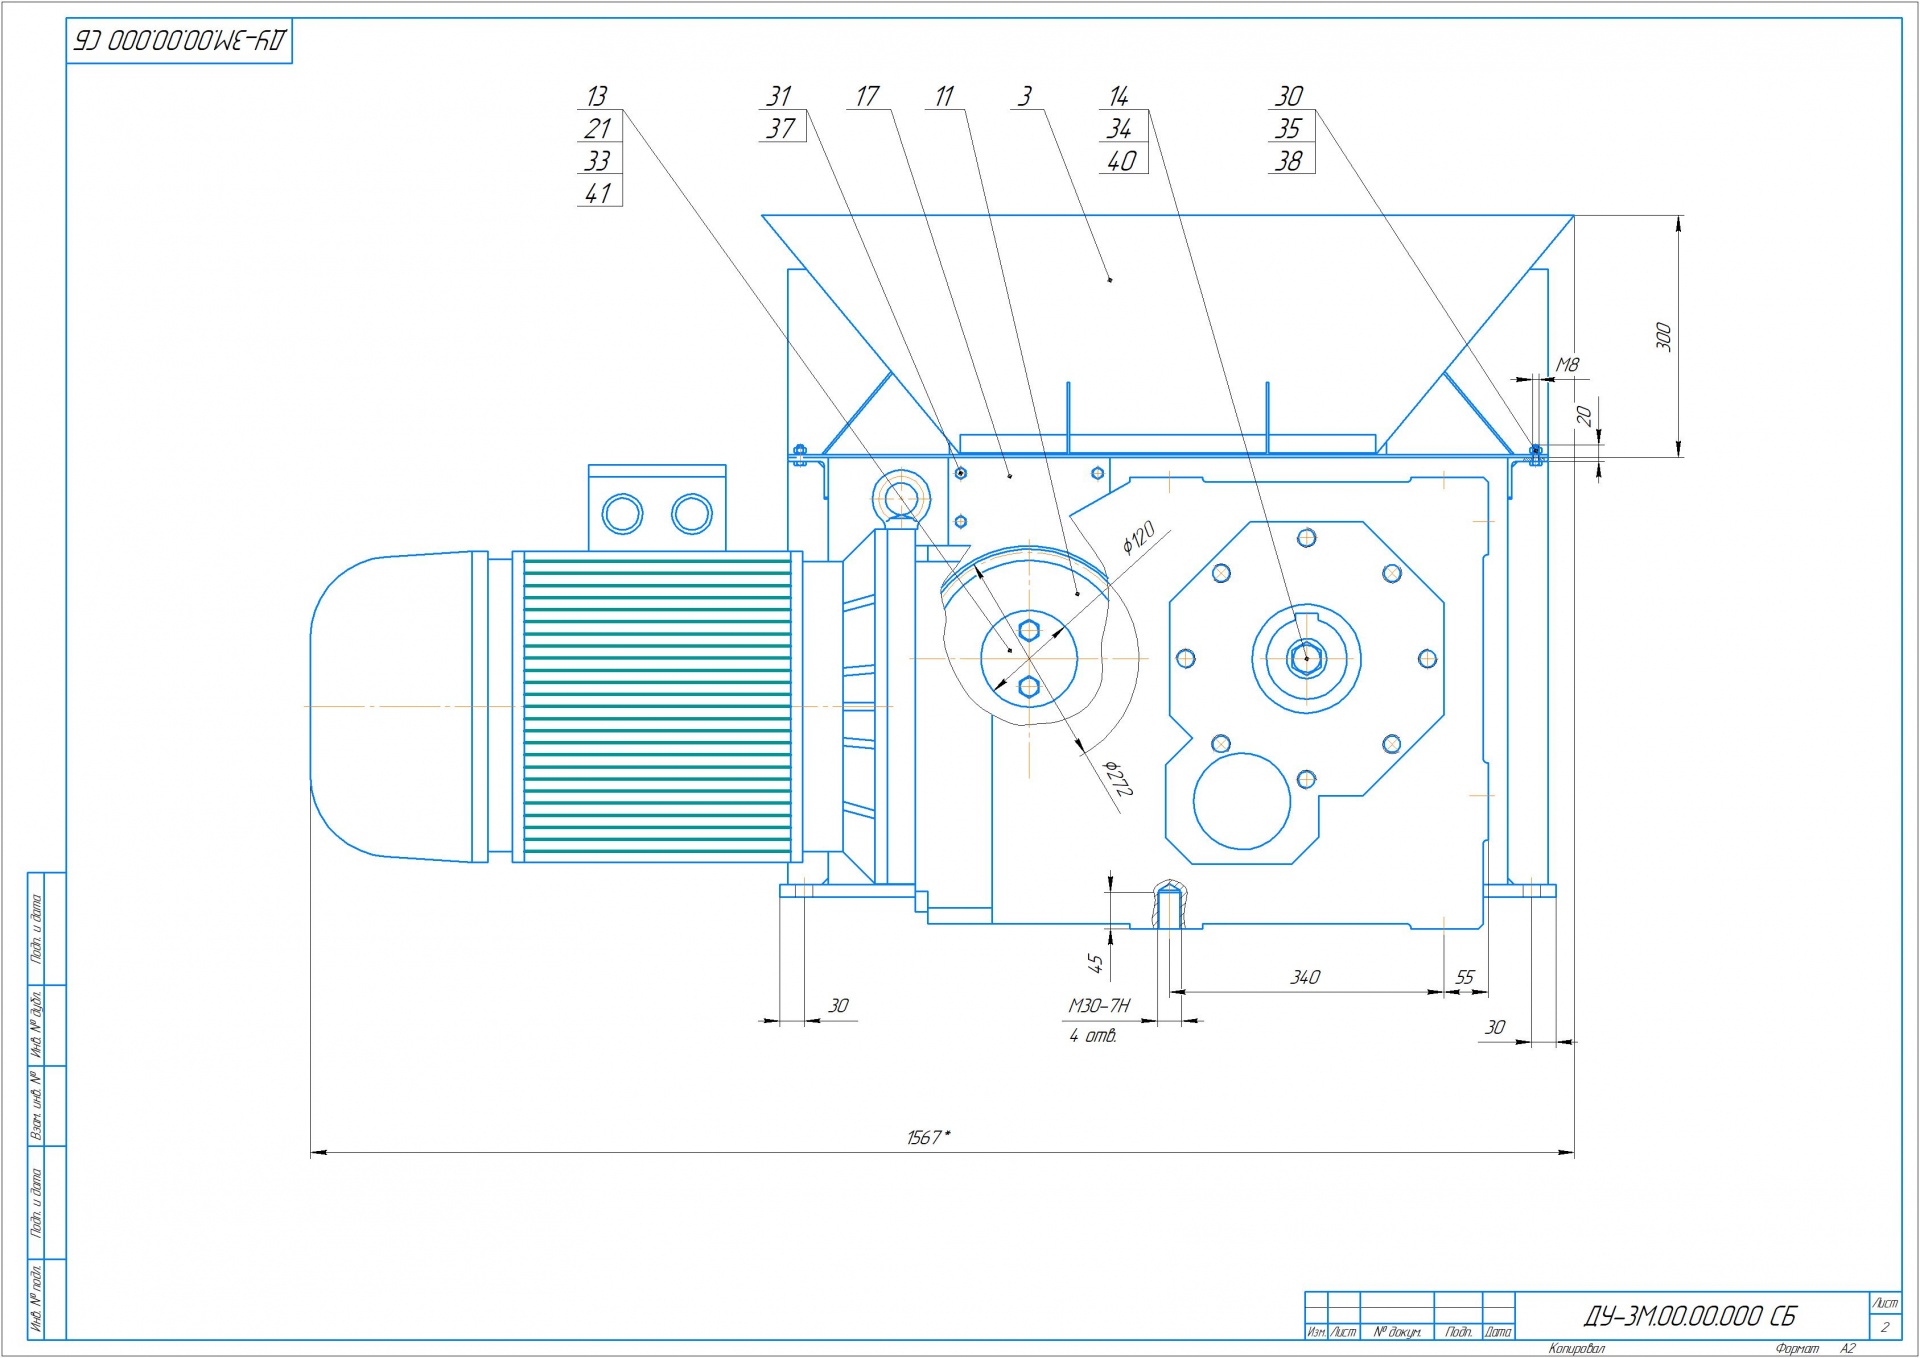This screenshot has width=1920, height=1358.
Task: Click the 'Дата' title block cell
Action: point(1498,1332)
